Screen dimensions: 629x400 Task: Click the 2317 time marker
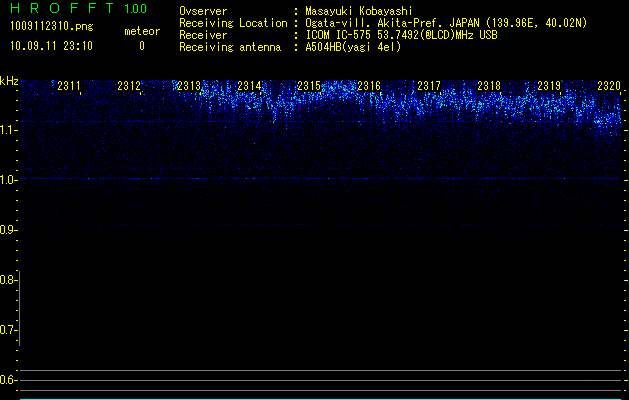[429, 86]
